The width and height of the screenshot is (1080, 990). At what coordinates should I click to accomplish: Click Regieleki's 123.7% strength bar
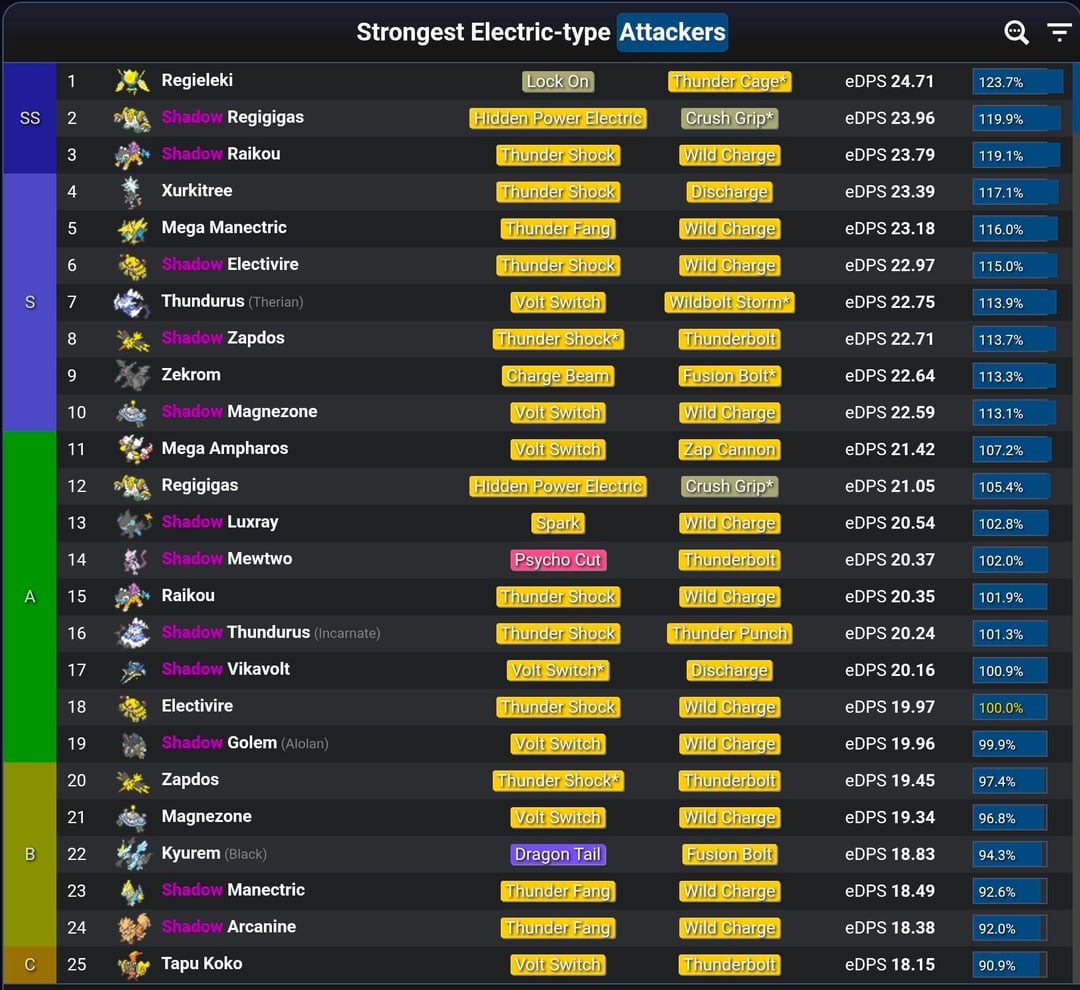coord(1016,82)
